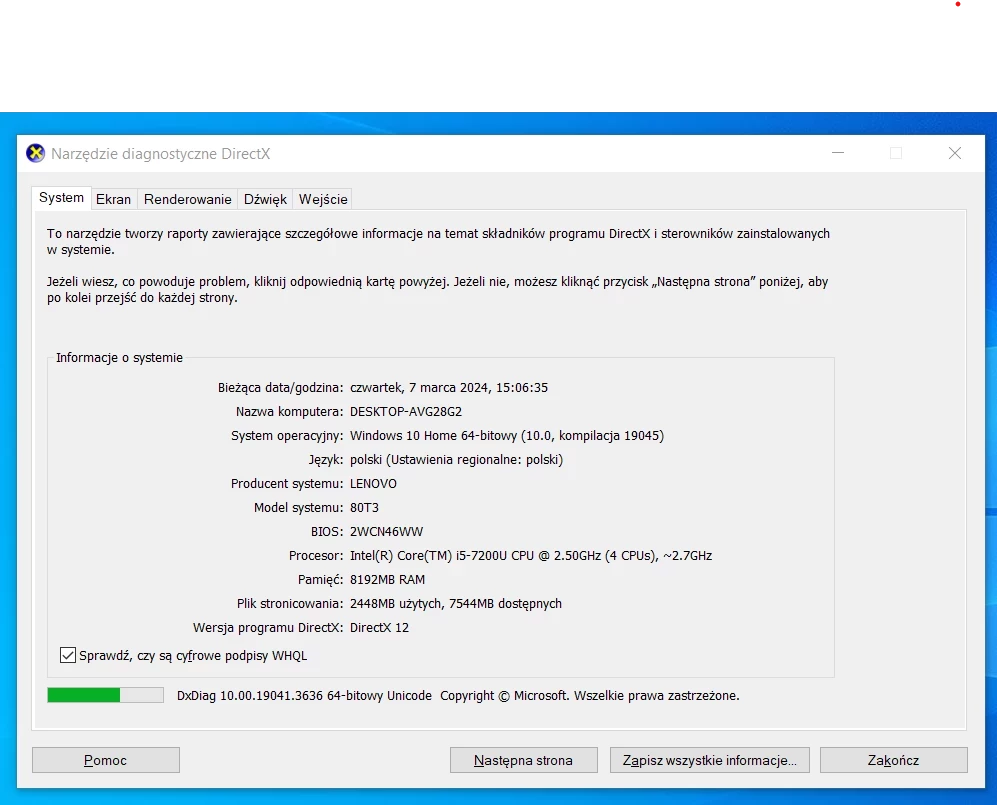Click the Informacje o systemie group label
997x805 pixels.
click(x=120, y=357)
